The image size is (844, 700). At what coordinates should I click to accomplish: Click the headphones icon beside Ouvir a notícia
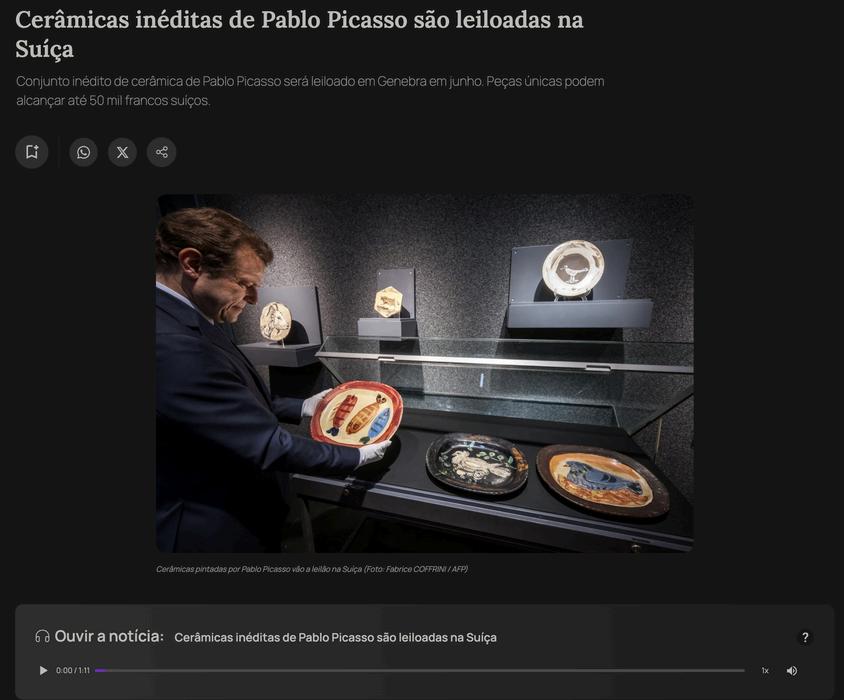tap(42, 636)
